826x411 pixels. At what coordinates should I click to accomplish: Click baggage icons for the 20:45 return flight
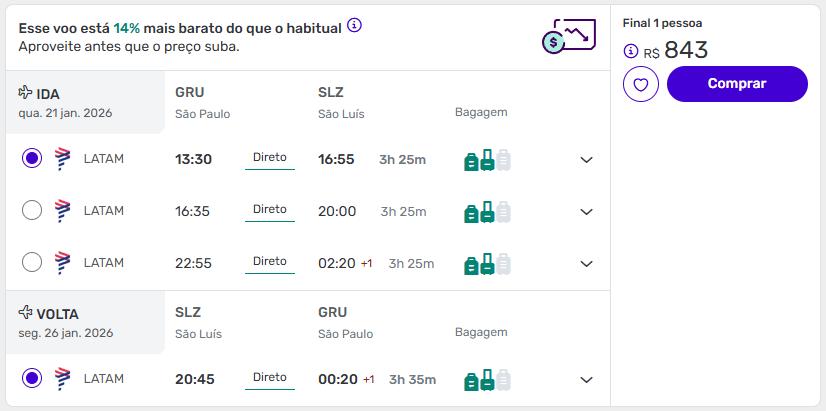click(x=487, y=379)
